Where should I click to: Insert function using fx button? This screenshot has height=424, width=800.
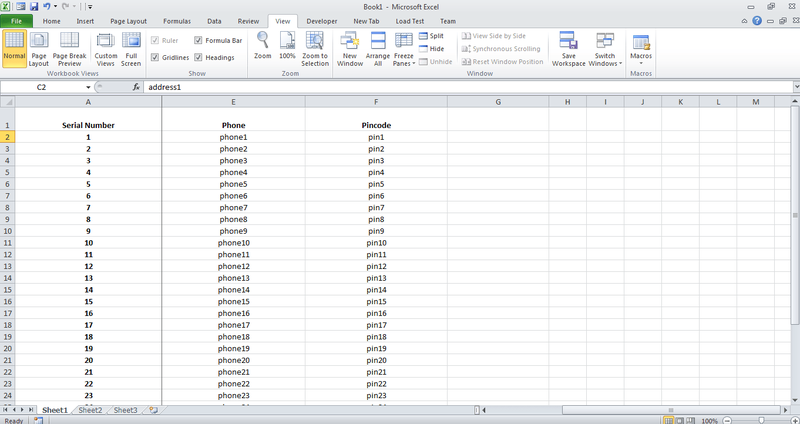tap(136, 87)
